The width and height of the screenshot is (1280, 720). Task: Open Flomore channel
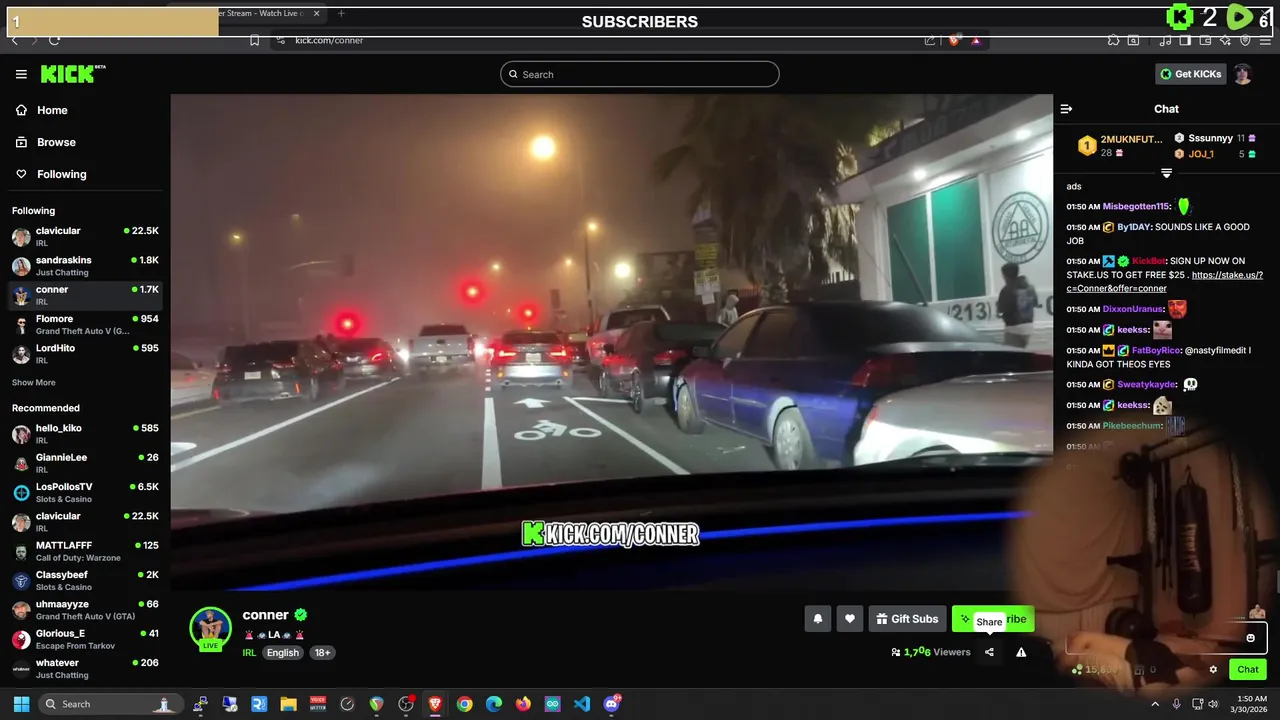(85, 324)
